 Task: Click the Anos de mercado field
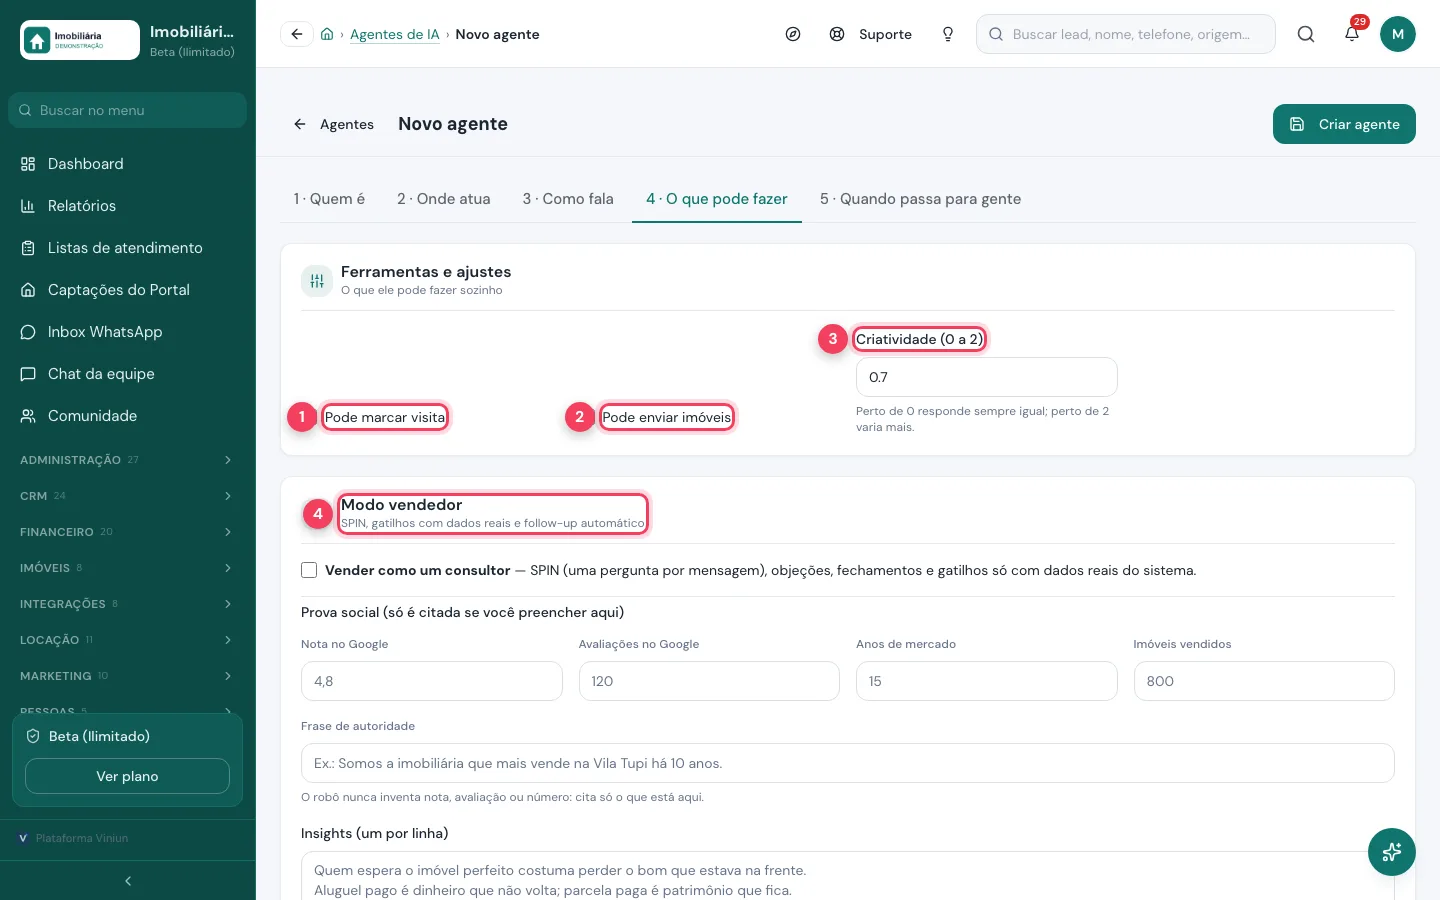pyautogui.click(x=986, y=681)
